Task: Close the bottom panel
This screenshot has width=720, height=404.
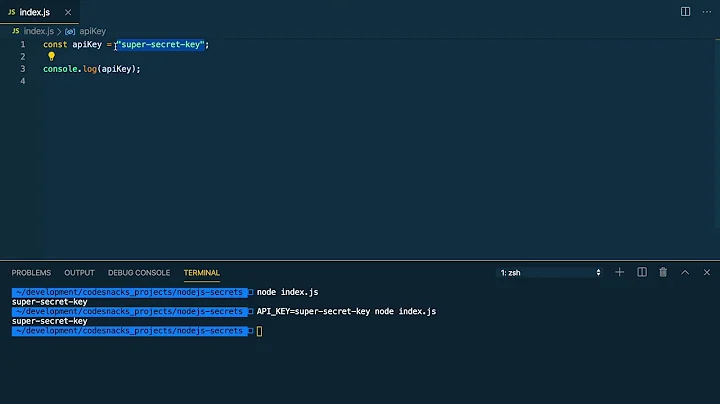Action: coord(707,273)
